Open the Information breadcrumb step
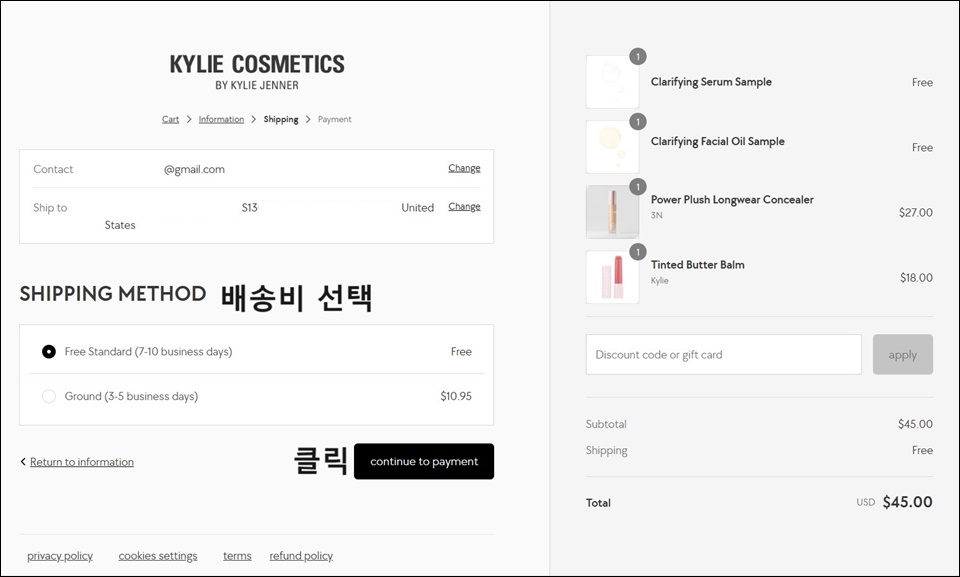The image size is (960, 577). tap(221, 119)
